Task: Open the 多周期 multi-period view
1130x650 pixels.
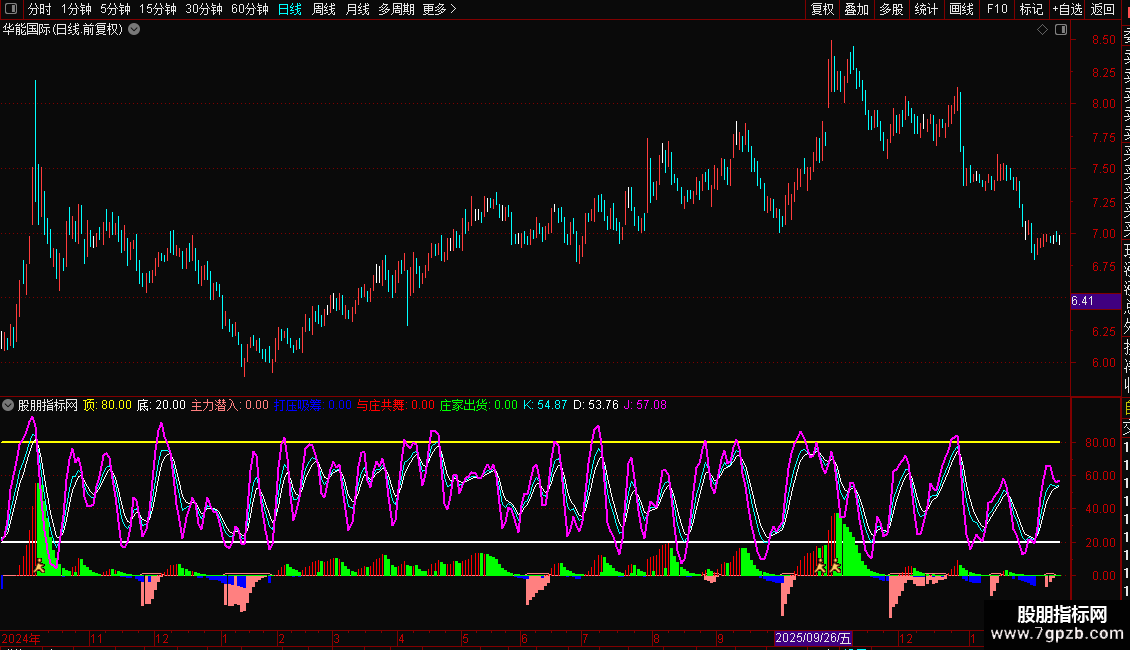Action: point(396,9)
